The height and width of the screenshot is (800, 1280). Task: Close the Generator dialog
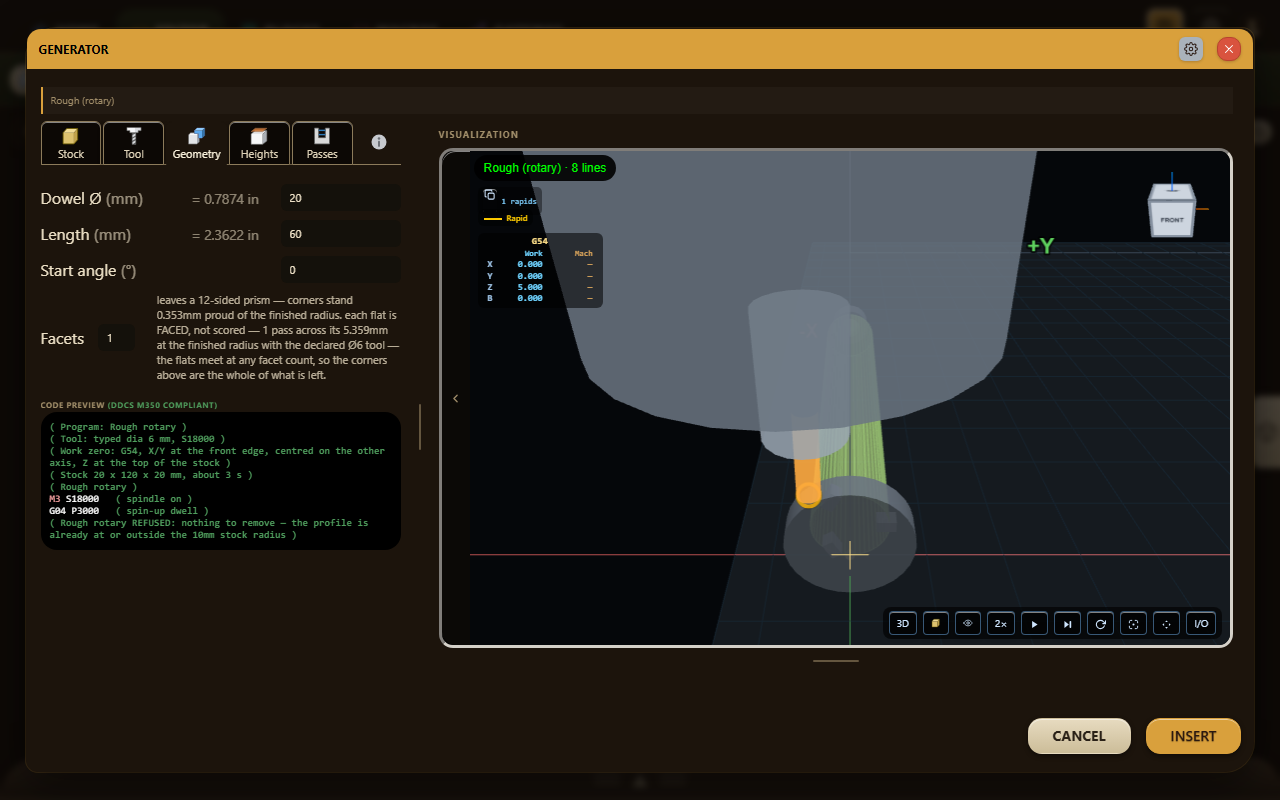(1229, 49)
